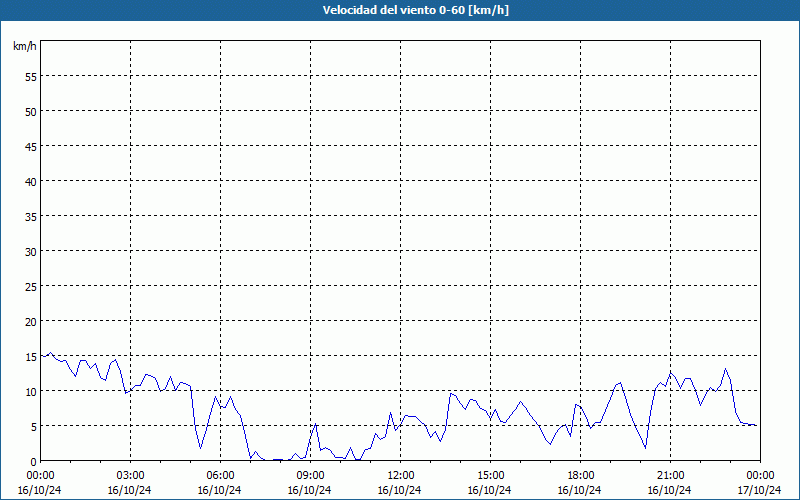800x500 pixels.
Task: Click the 15:00 time axis label
Action: [x=490, y=476]
